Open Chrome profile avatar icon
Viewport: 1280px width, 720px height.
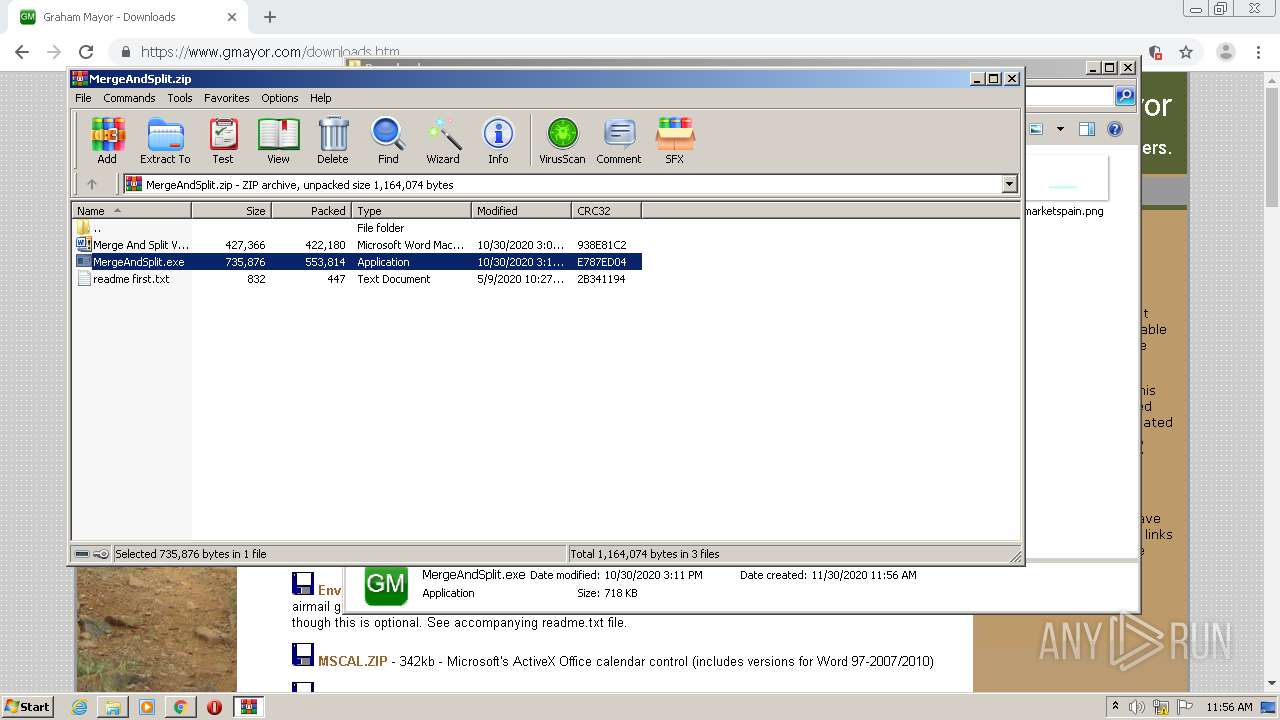[x=1225, y=52]
